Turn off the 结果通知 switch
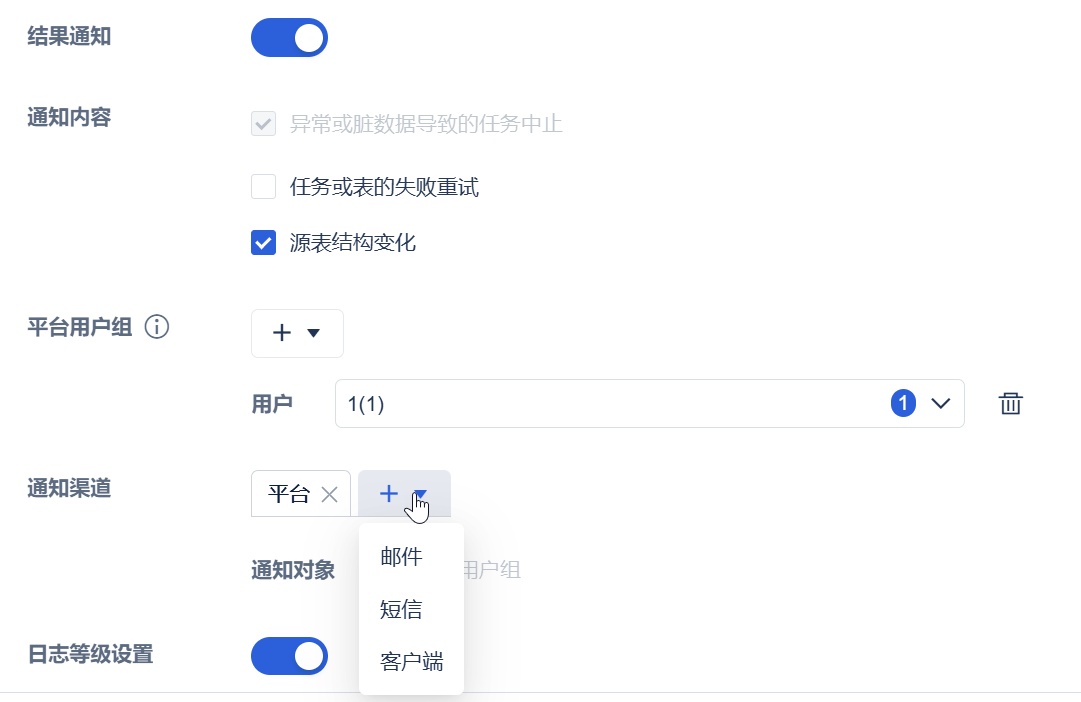The width and height of the screenshot is (1081, 702). 289,38
